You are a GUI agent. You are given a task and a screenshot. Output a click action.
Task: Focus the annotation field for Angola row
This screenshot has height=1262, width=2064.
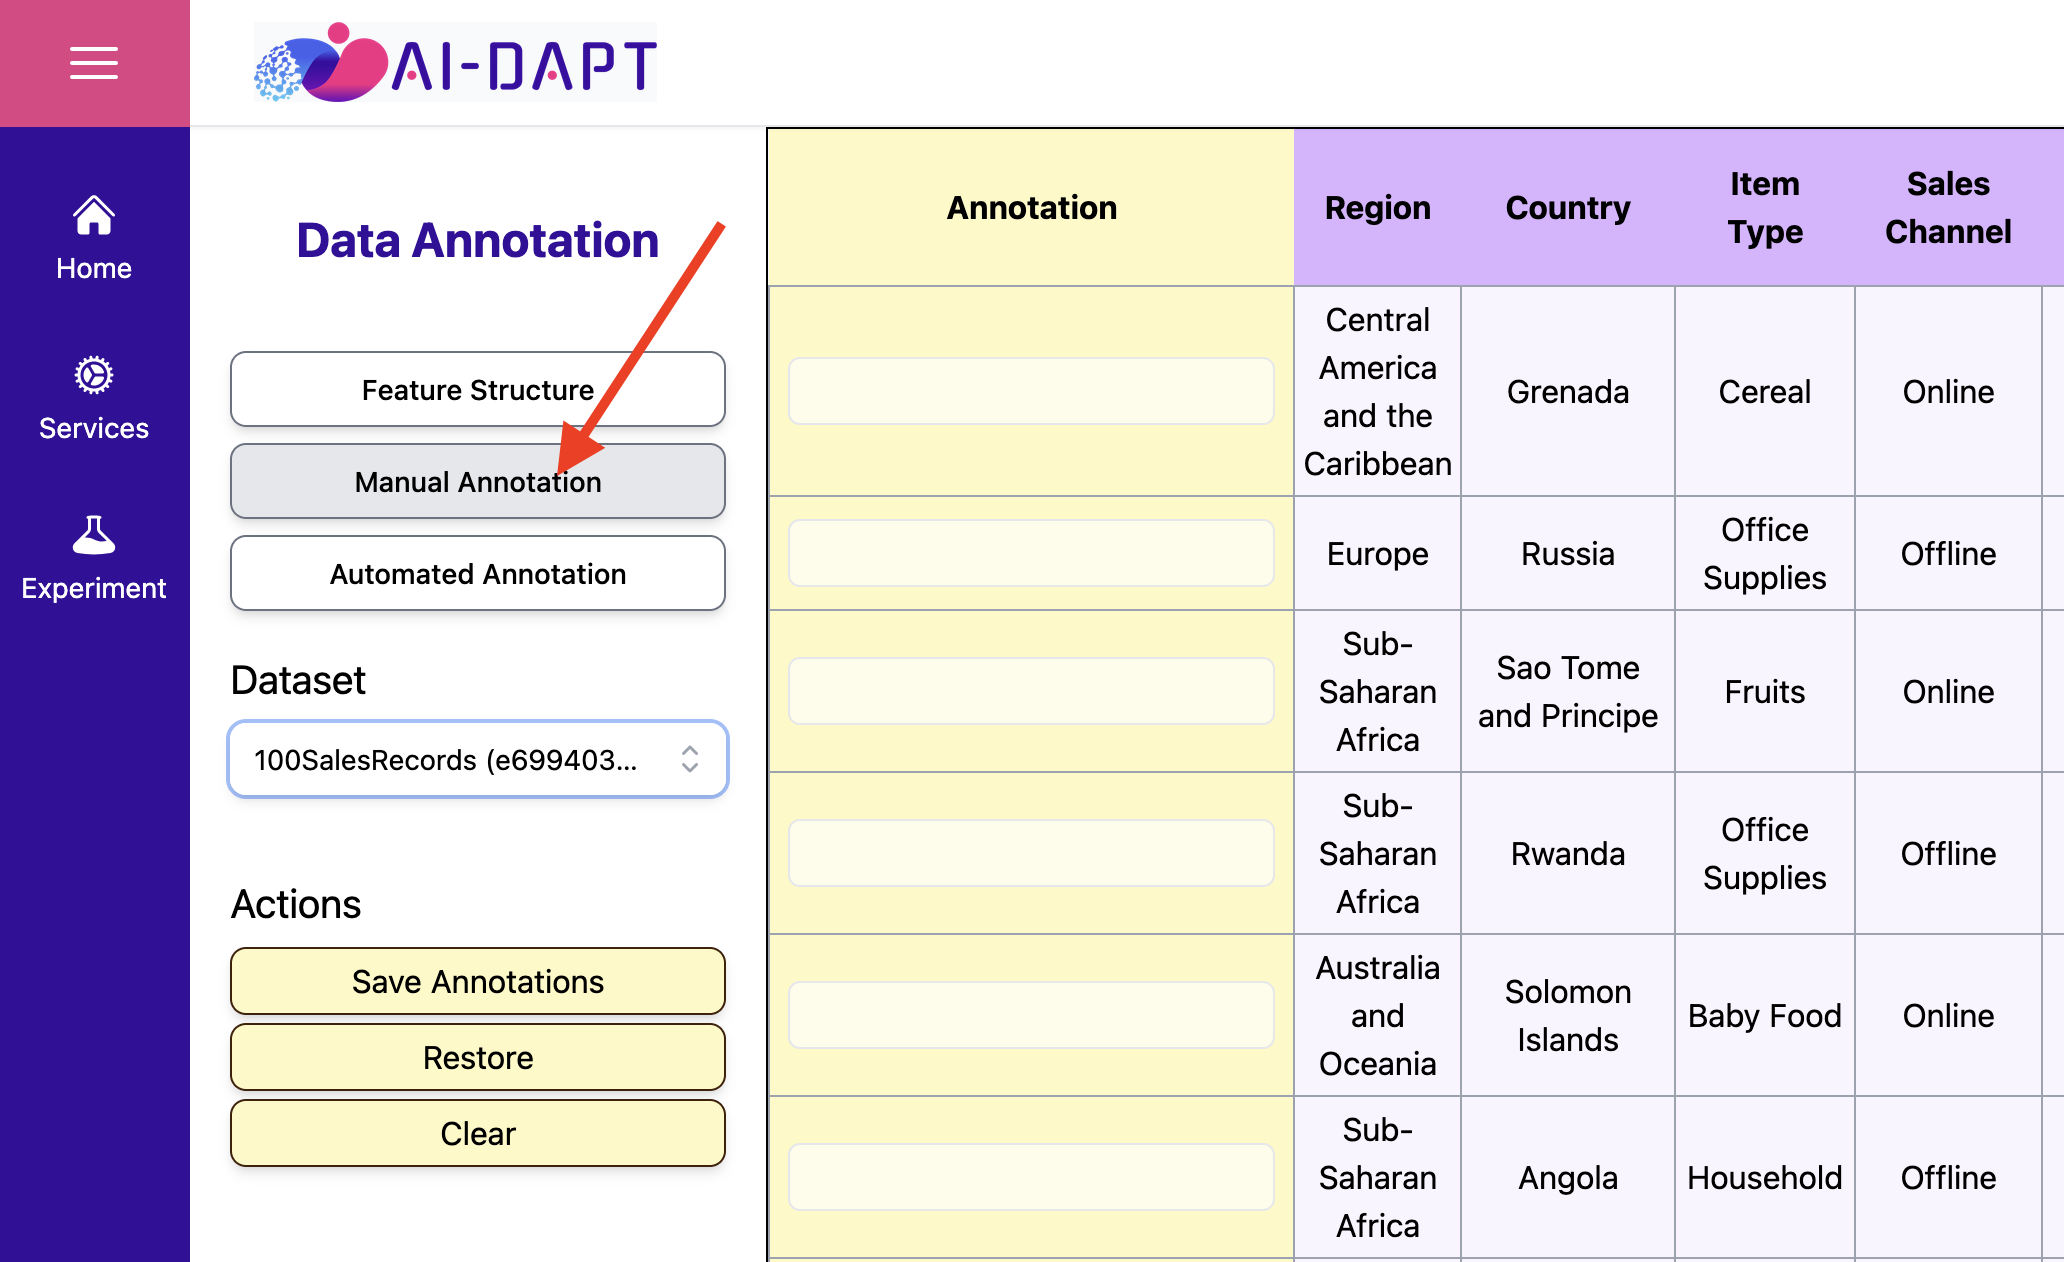tap(1031, 1177)
